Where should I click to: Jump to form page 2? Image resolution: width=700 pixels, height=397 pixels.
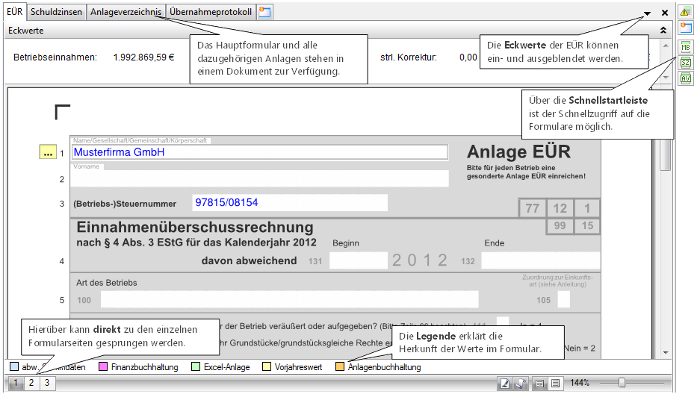pos(31,383)
